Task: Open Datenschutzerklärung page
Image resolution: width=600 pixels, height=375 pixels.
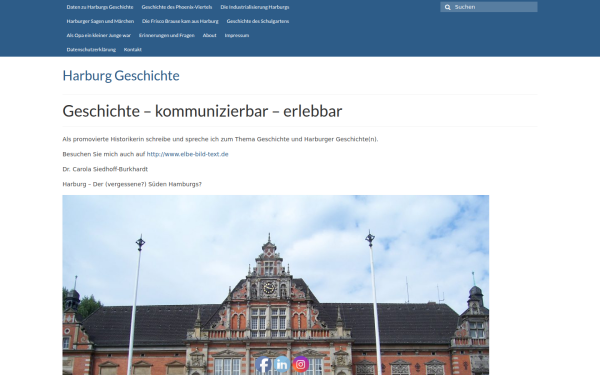Action: 91,49
